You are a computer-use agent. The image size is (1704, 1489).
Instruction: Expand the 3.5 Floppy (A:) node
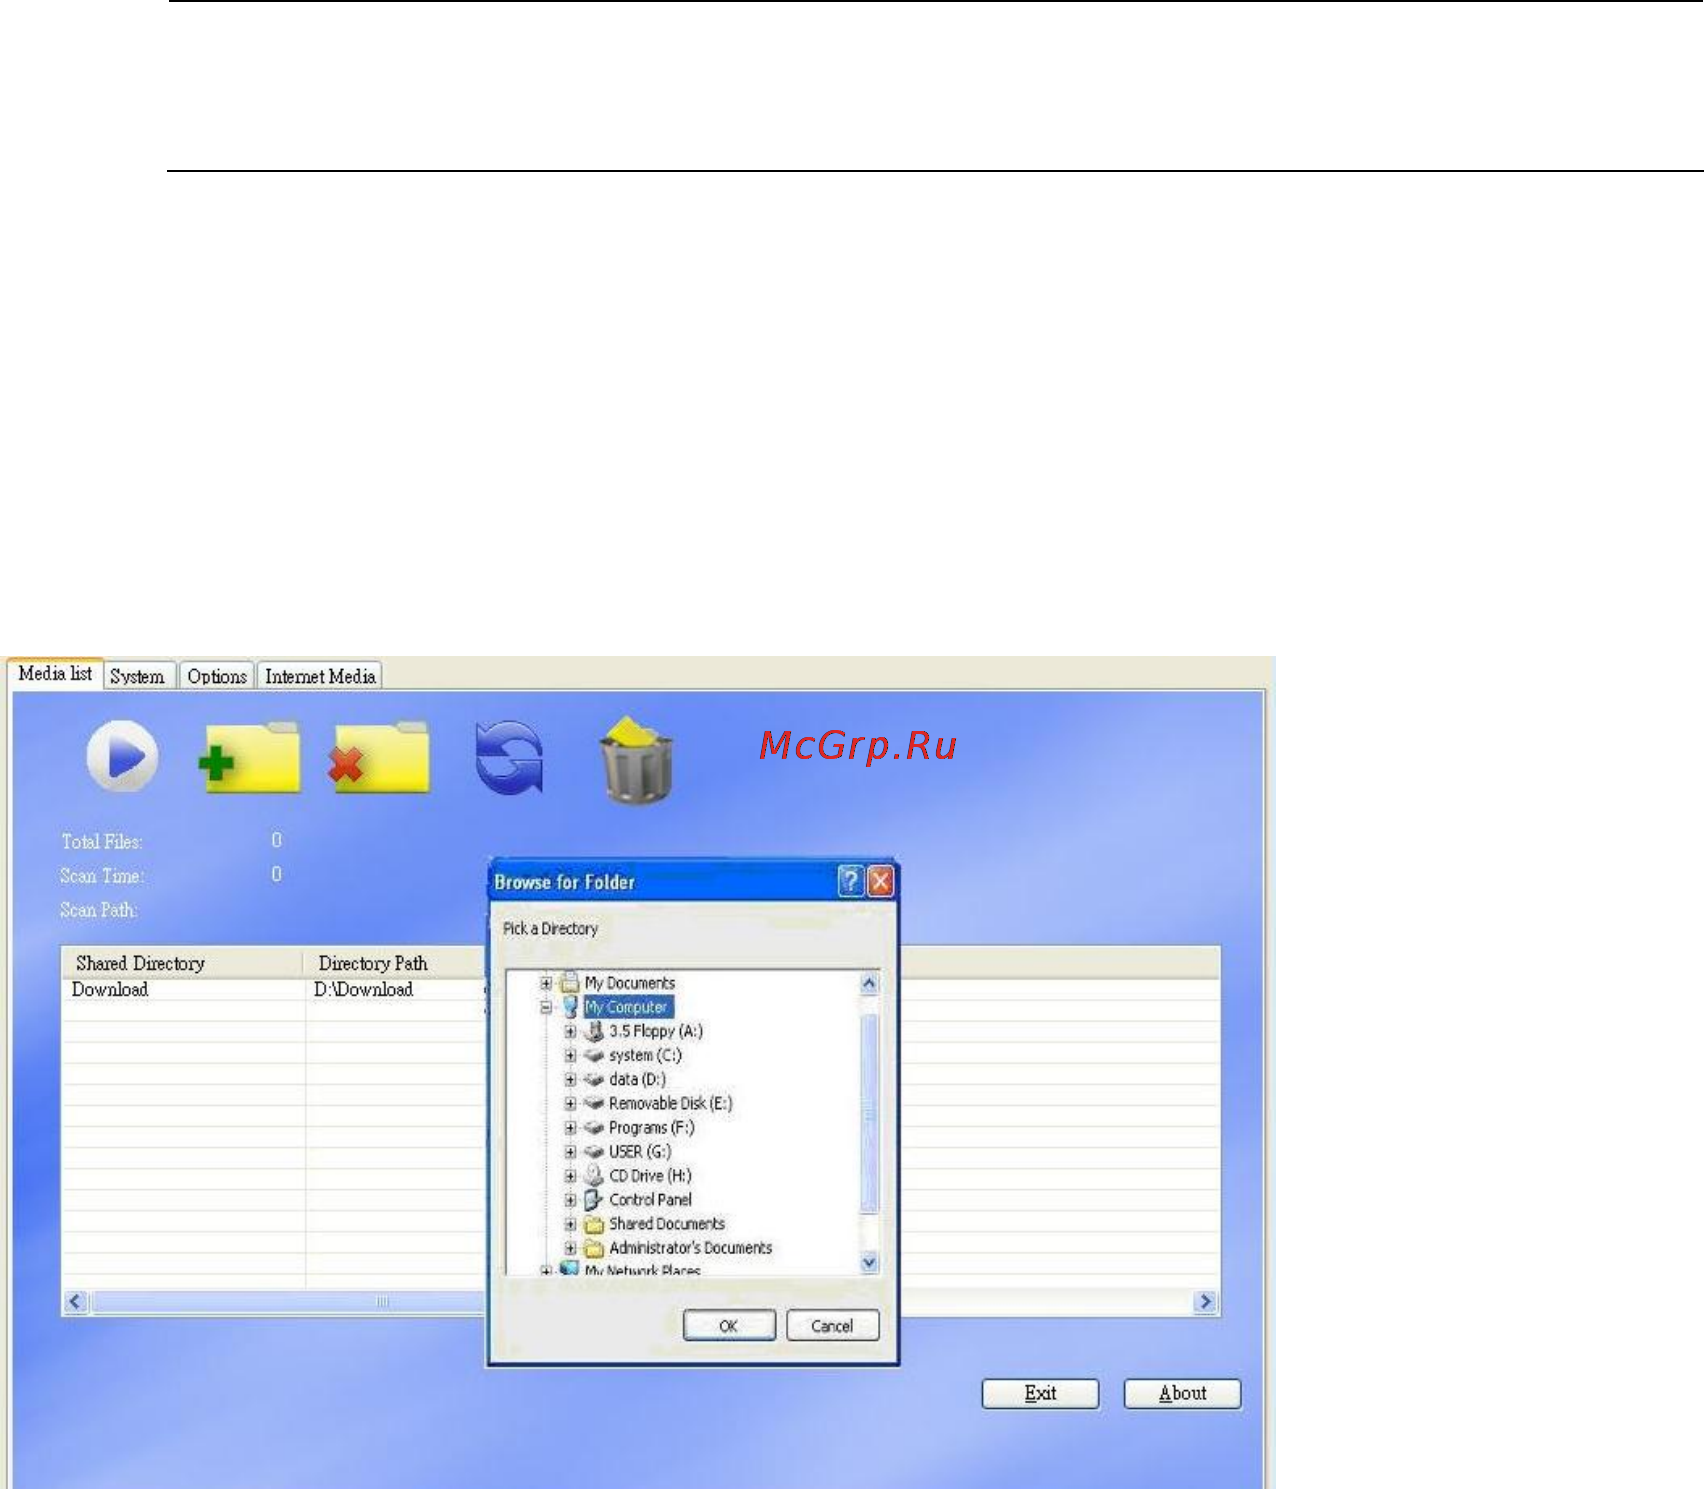point(570,1031)
